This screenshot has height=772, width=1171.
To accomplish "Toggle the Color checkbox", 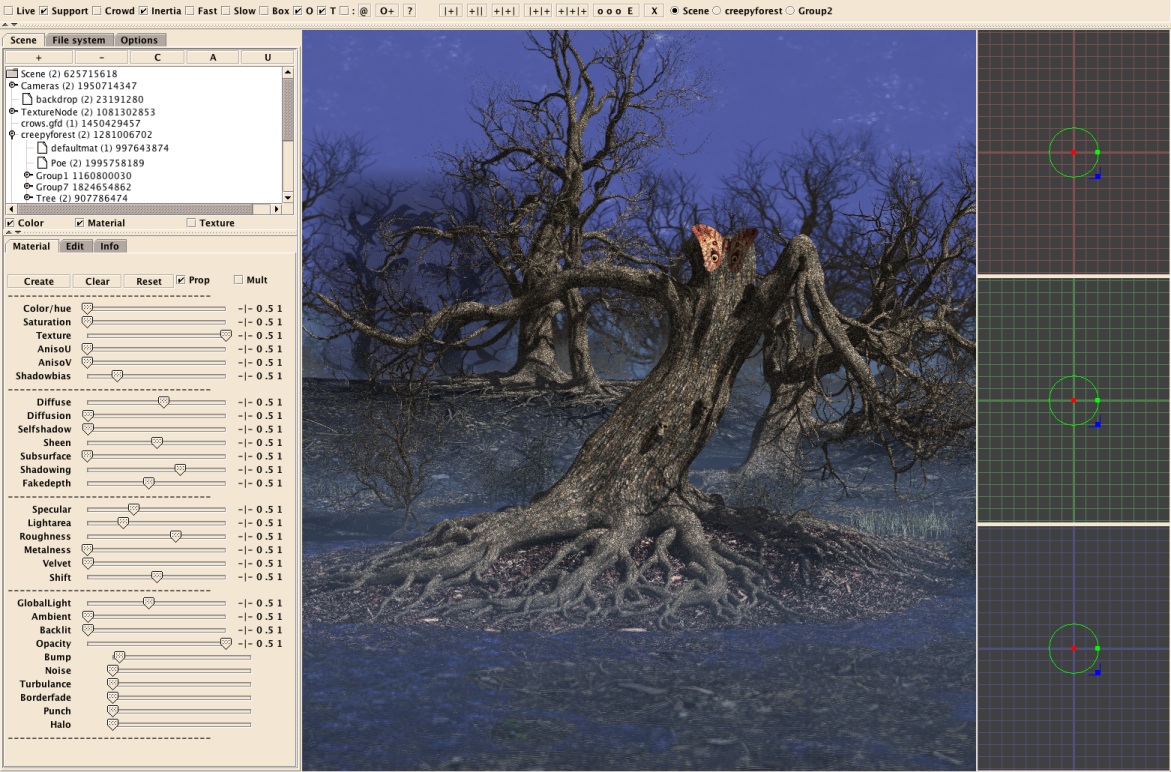I will pyautogui.click(x=10, y=222).
